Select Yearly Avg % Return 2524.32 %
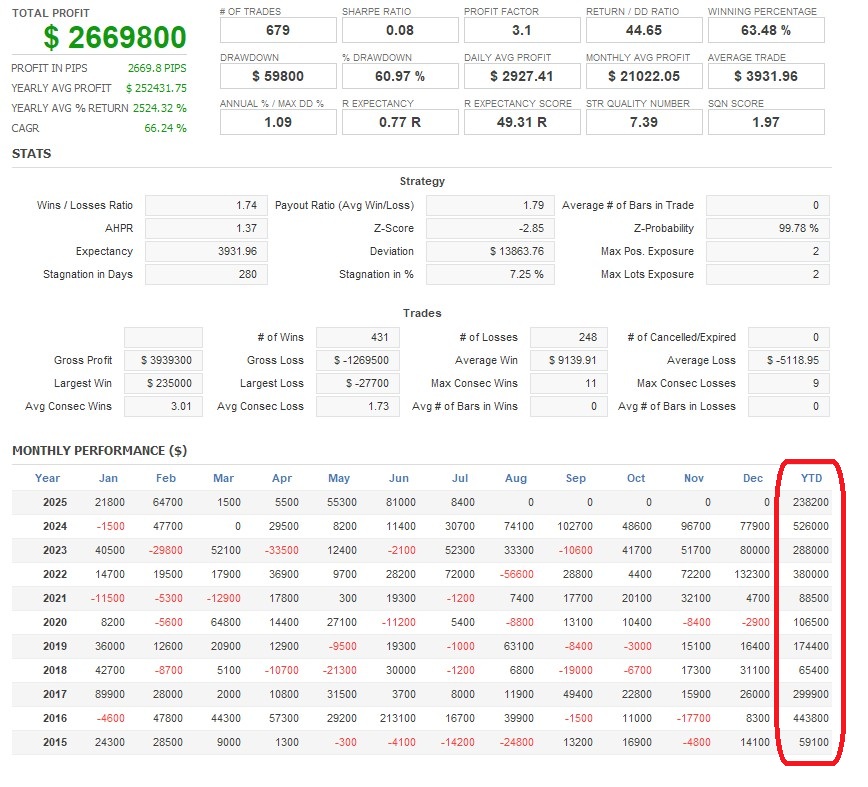 tap(159, 108)
